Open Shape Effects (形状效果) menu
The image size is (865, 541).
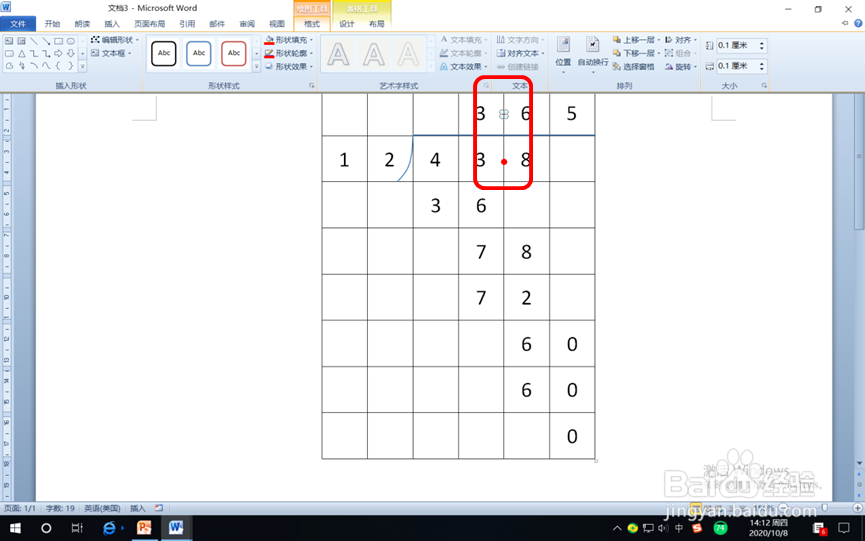click(289, 66)
